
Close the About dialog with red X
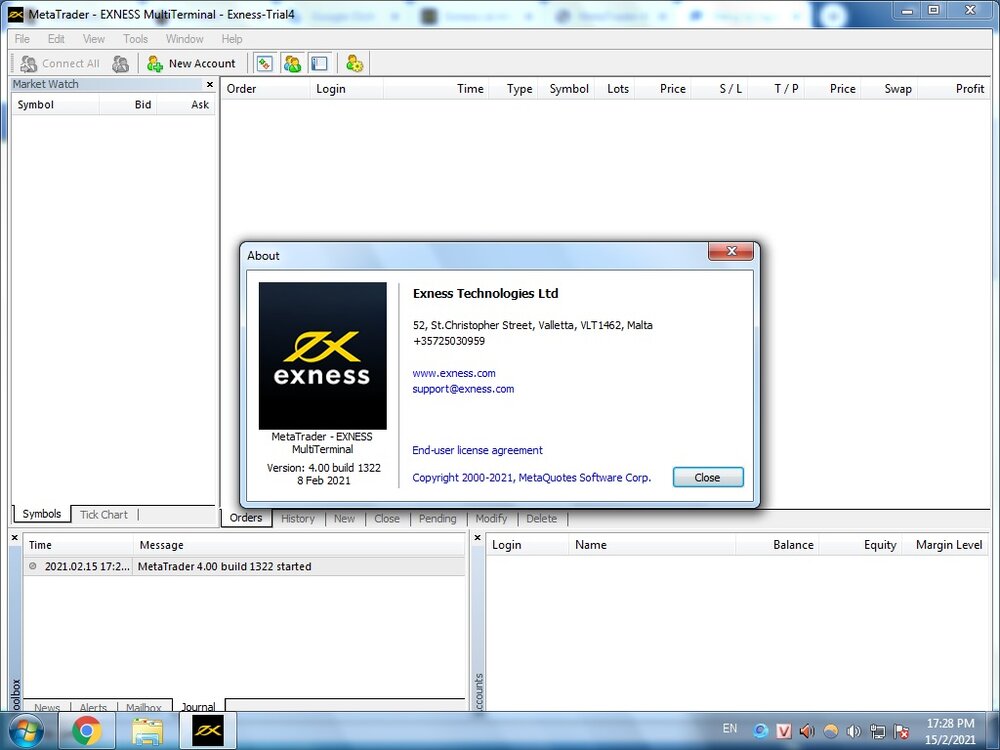tap(732, 251)
